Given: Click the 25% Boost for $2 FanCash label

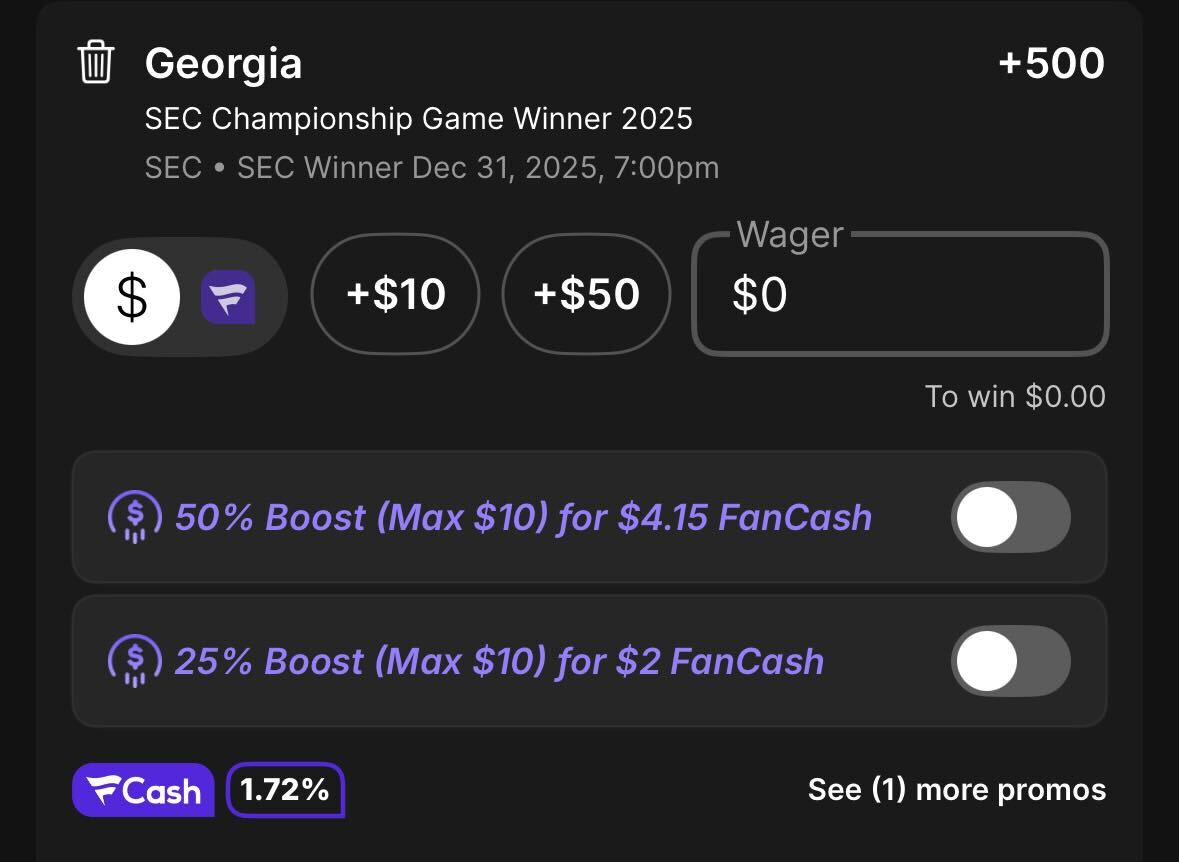Looking at the screenshot, I should pos(499,662).
